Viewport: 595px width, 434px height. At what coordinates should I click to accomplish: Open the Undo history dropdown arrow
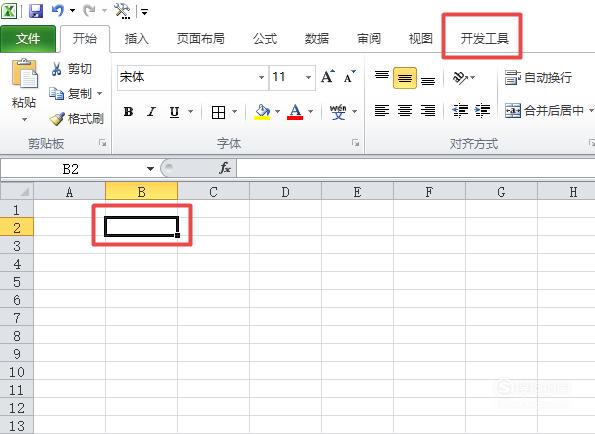tap(72, 11)
